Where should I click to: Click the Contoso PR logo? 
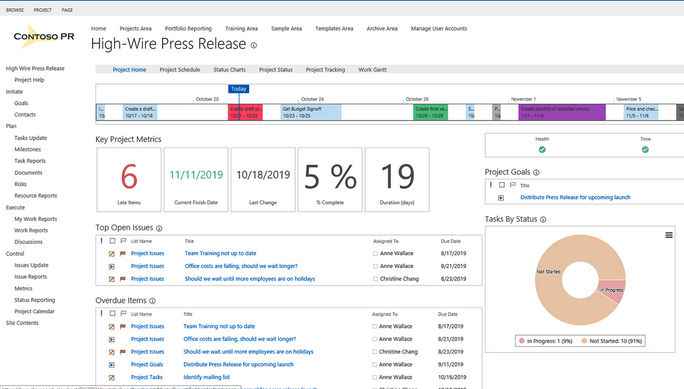44,37
